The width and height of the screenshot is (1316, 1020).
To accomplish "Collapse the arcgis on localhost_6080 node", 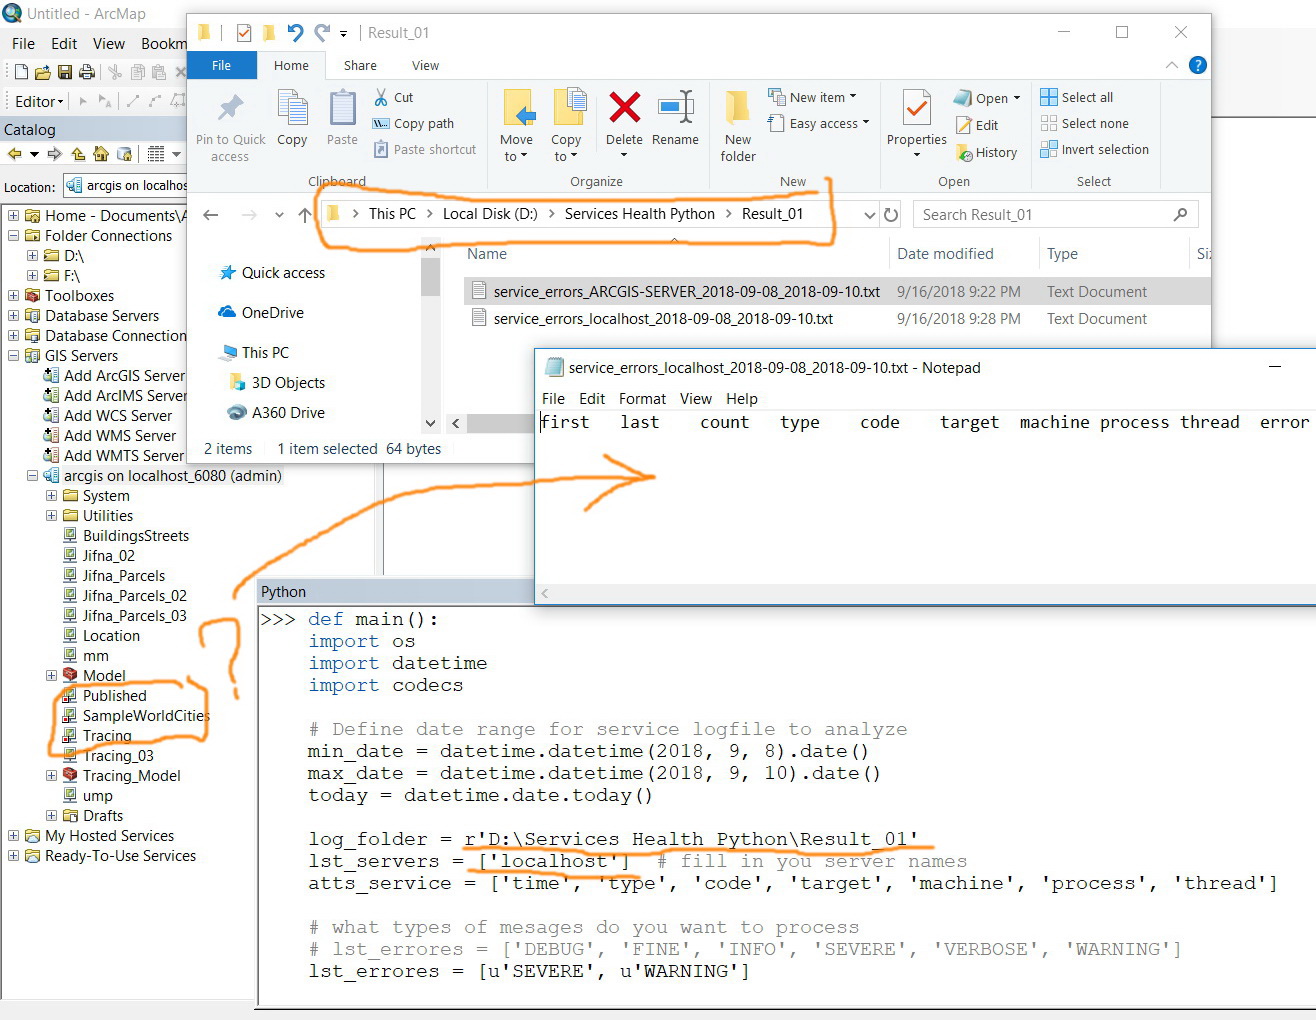I will (x=32, y=476).
